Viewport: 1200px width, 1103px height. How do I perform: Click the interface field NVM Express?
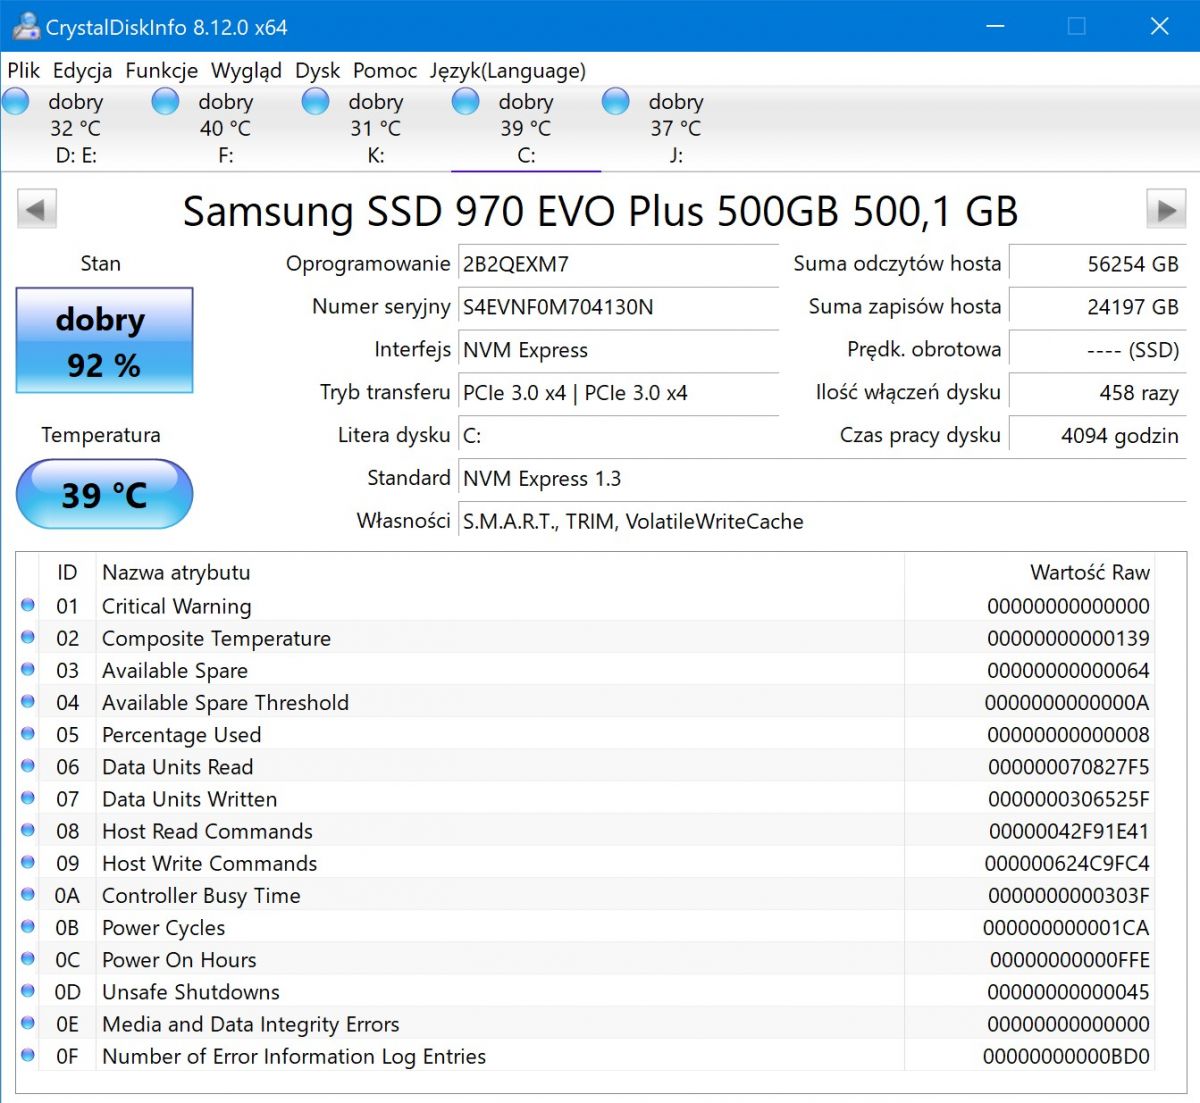click(x=618, y=350)
